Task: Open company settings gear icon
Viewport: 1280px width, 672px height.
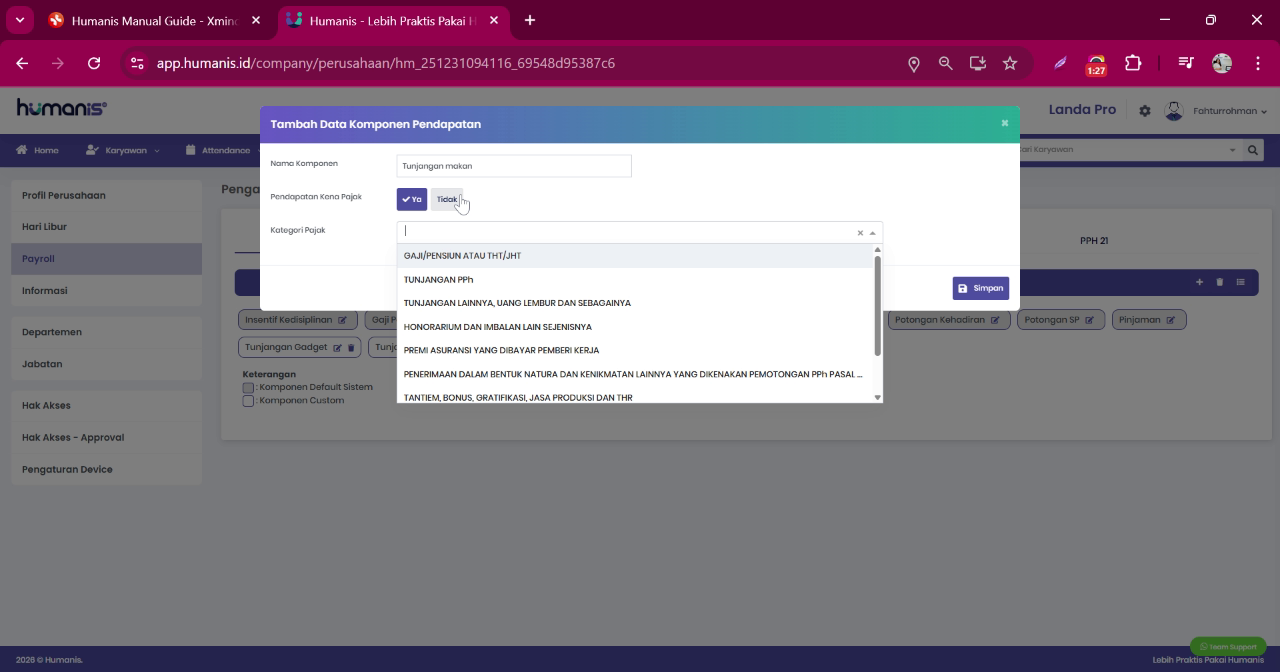Action: 1145,111
